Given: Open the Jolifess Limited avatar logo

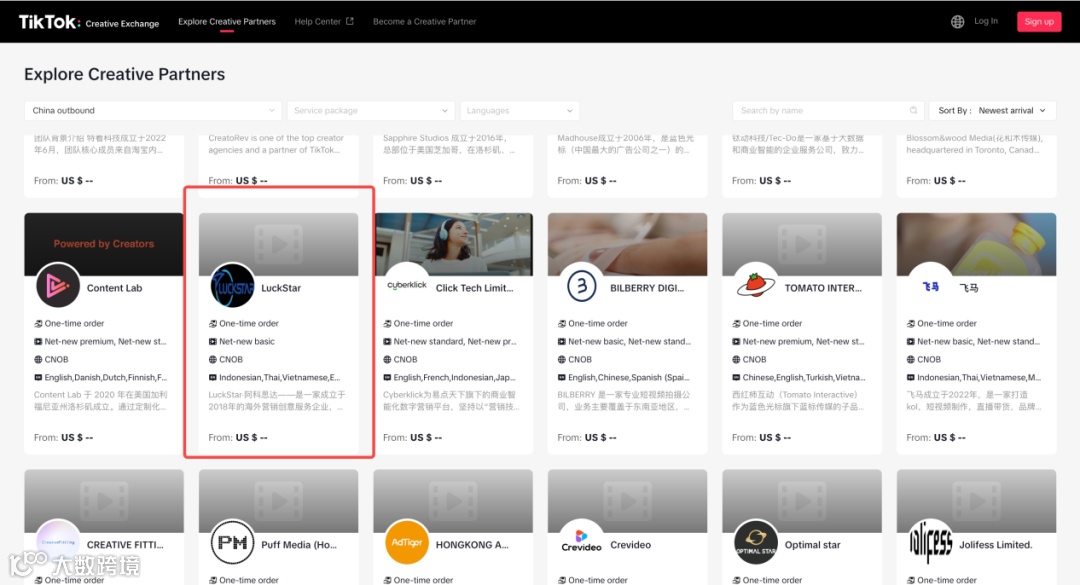Looking at the screenshot, I should 931,542.
